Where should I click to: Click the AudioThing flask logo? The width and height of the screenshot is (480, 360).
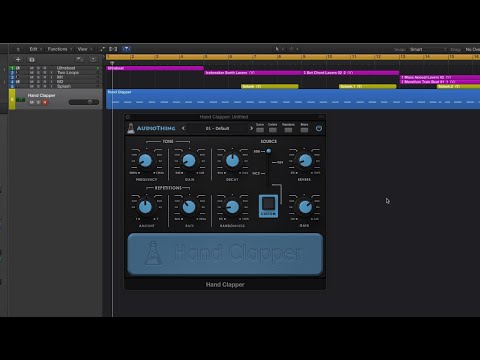click(131, 128)
